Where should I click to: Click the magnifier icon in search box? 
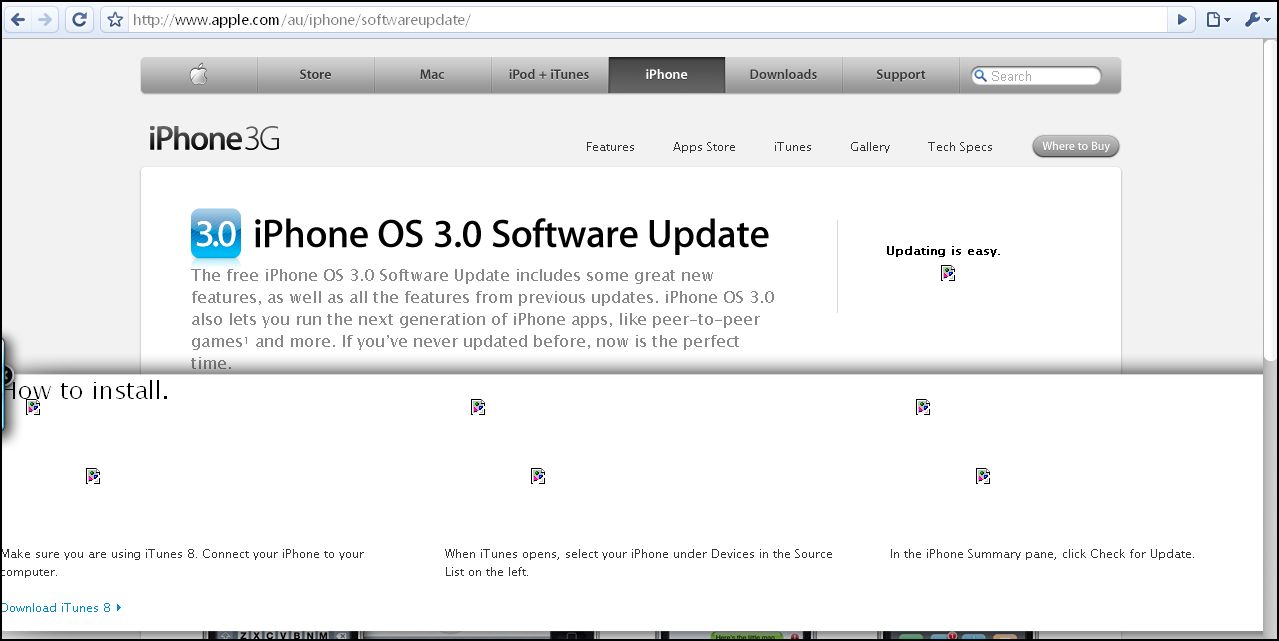coord(981,76)
